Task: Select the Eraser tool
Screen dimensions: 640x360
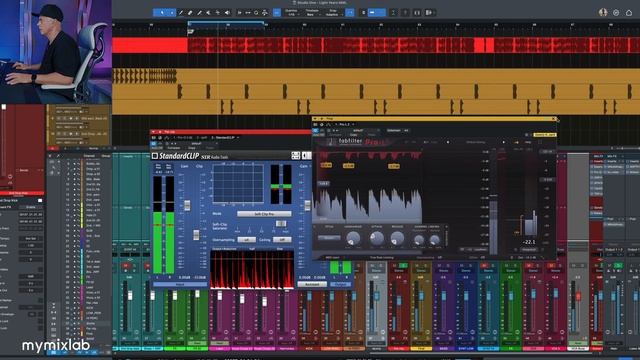Action: pos(190,13)
